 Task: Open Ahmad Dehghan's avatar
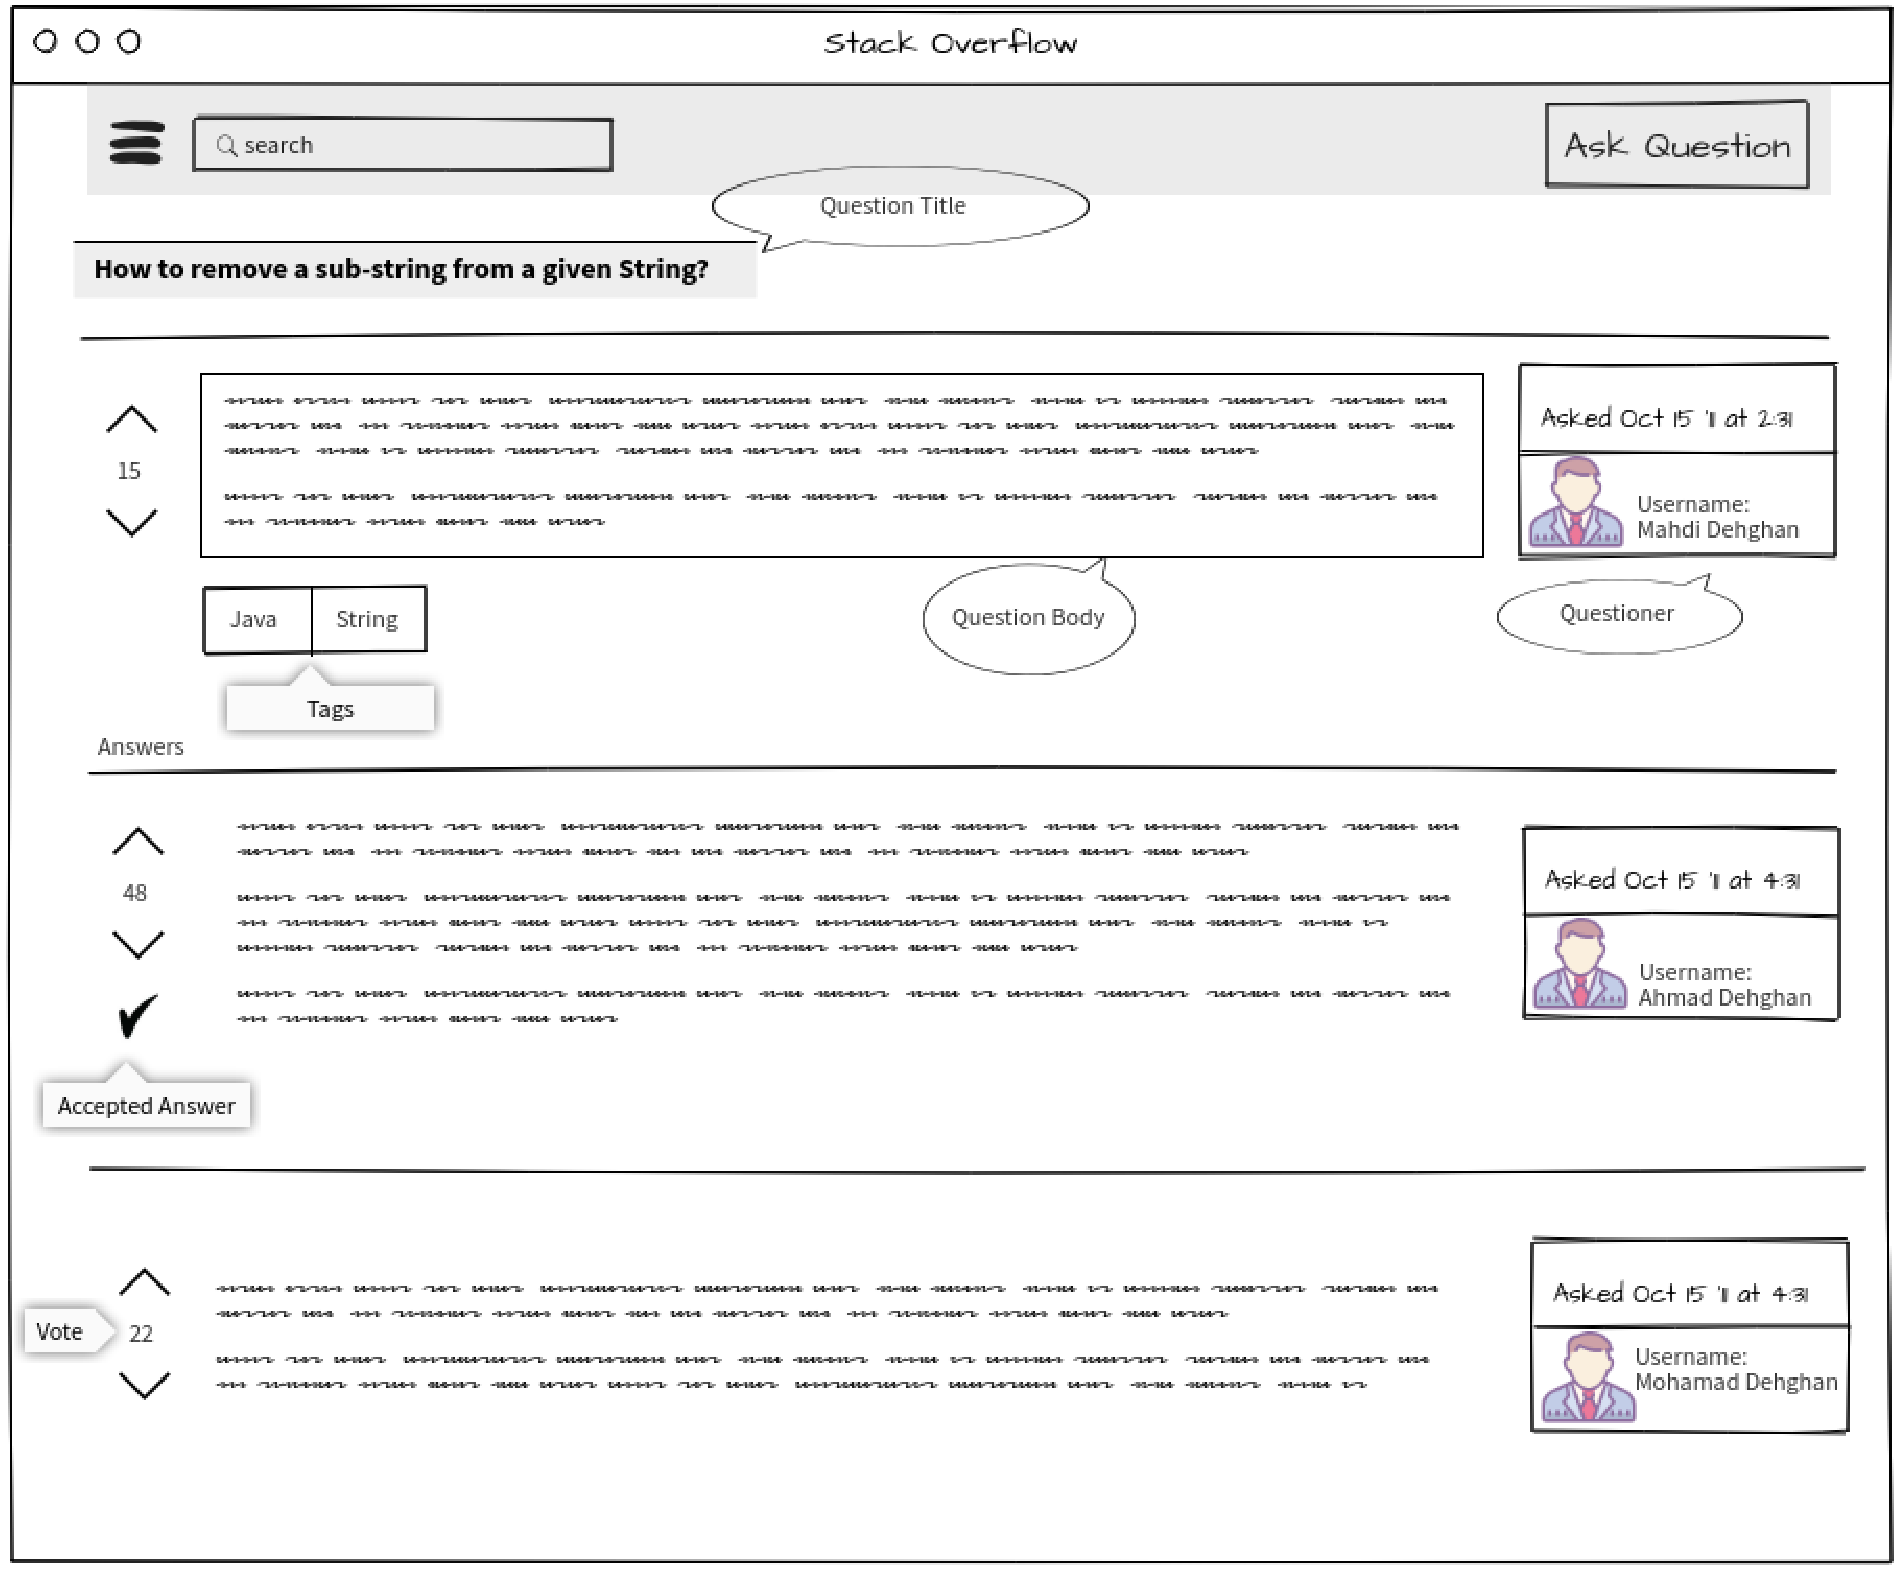click(x=1580, y=963)
